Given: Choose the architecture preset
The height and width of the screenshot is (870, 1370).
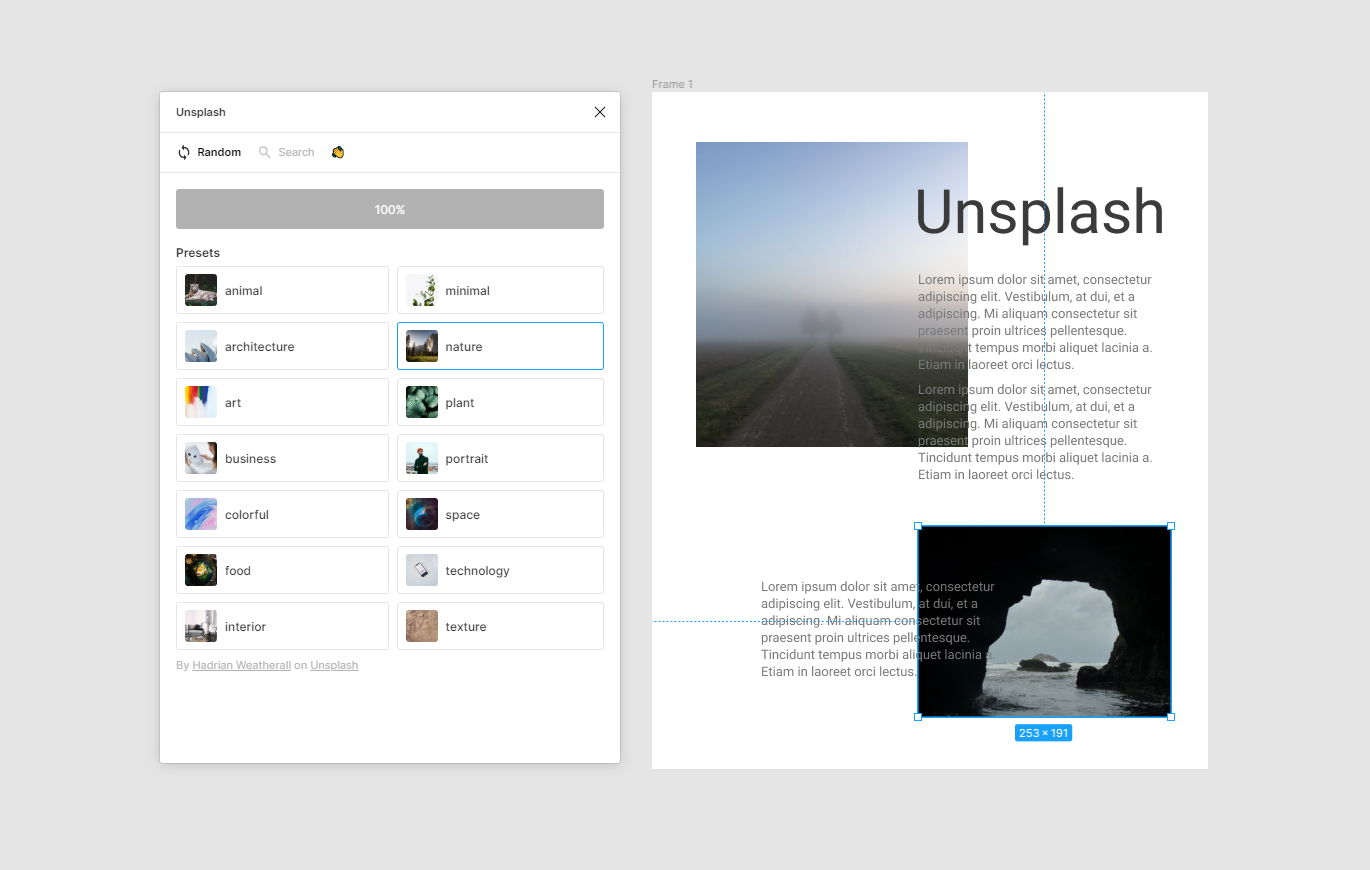Looking at the screenshot, I should pyautogui.click(x=282, y=346).
